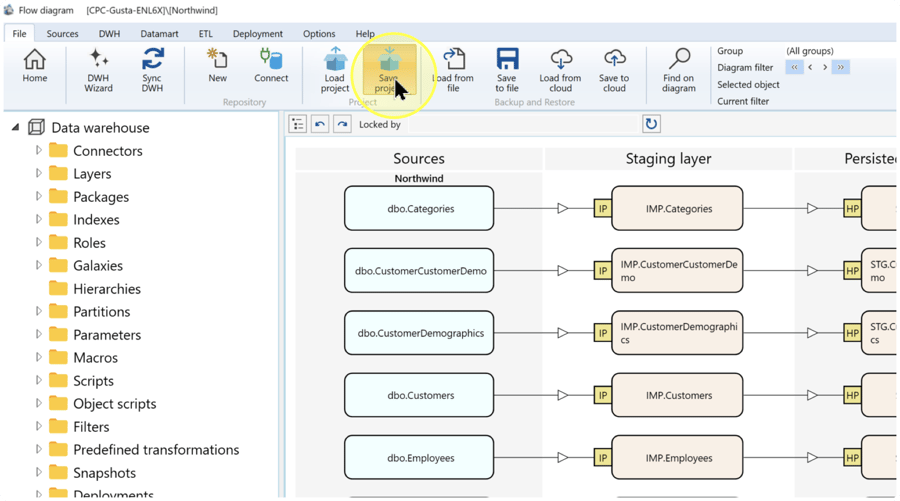900x501 pixels.
Task: Click IP badge on IMP.CustomerCustomerDemo
Action: point(603,270)
